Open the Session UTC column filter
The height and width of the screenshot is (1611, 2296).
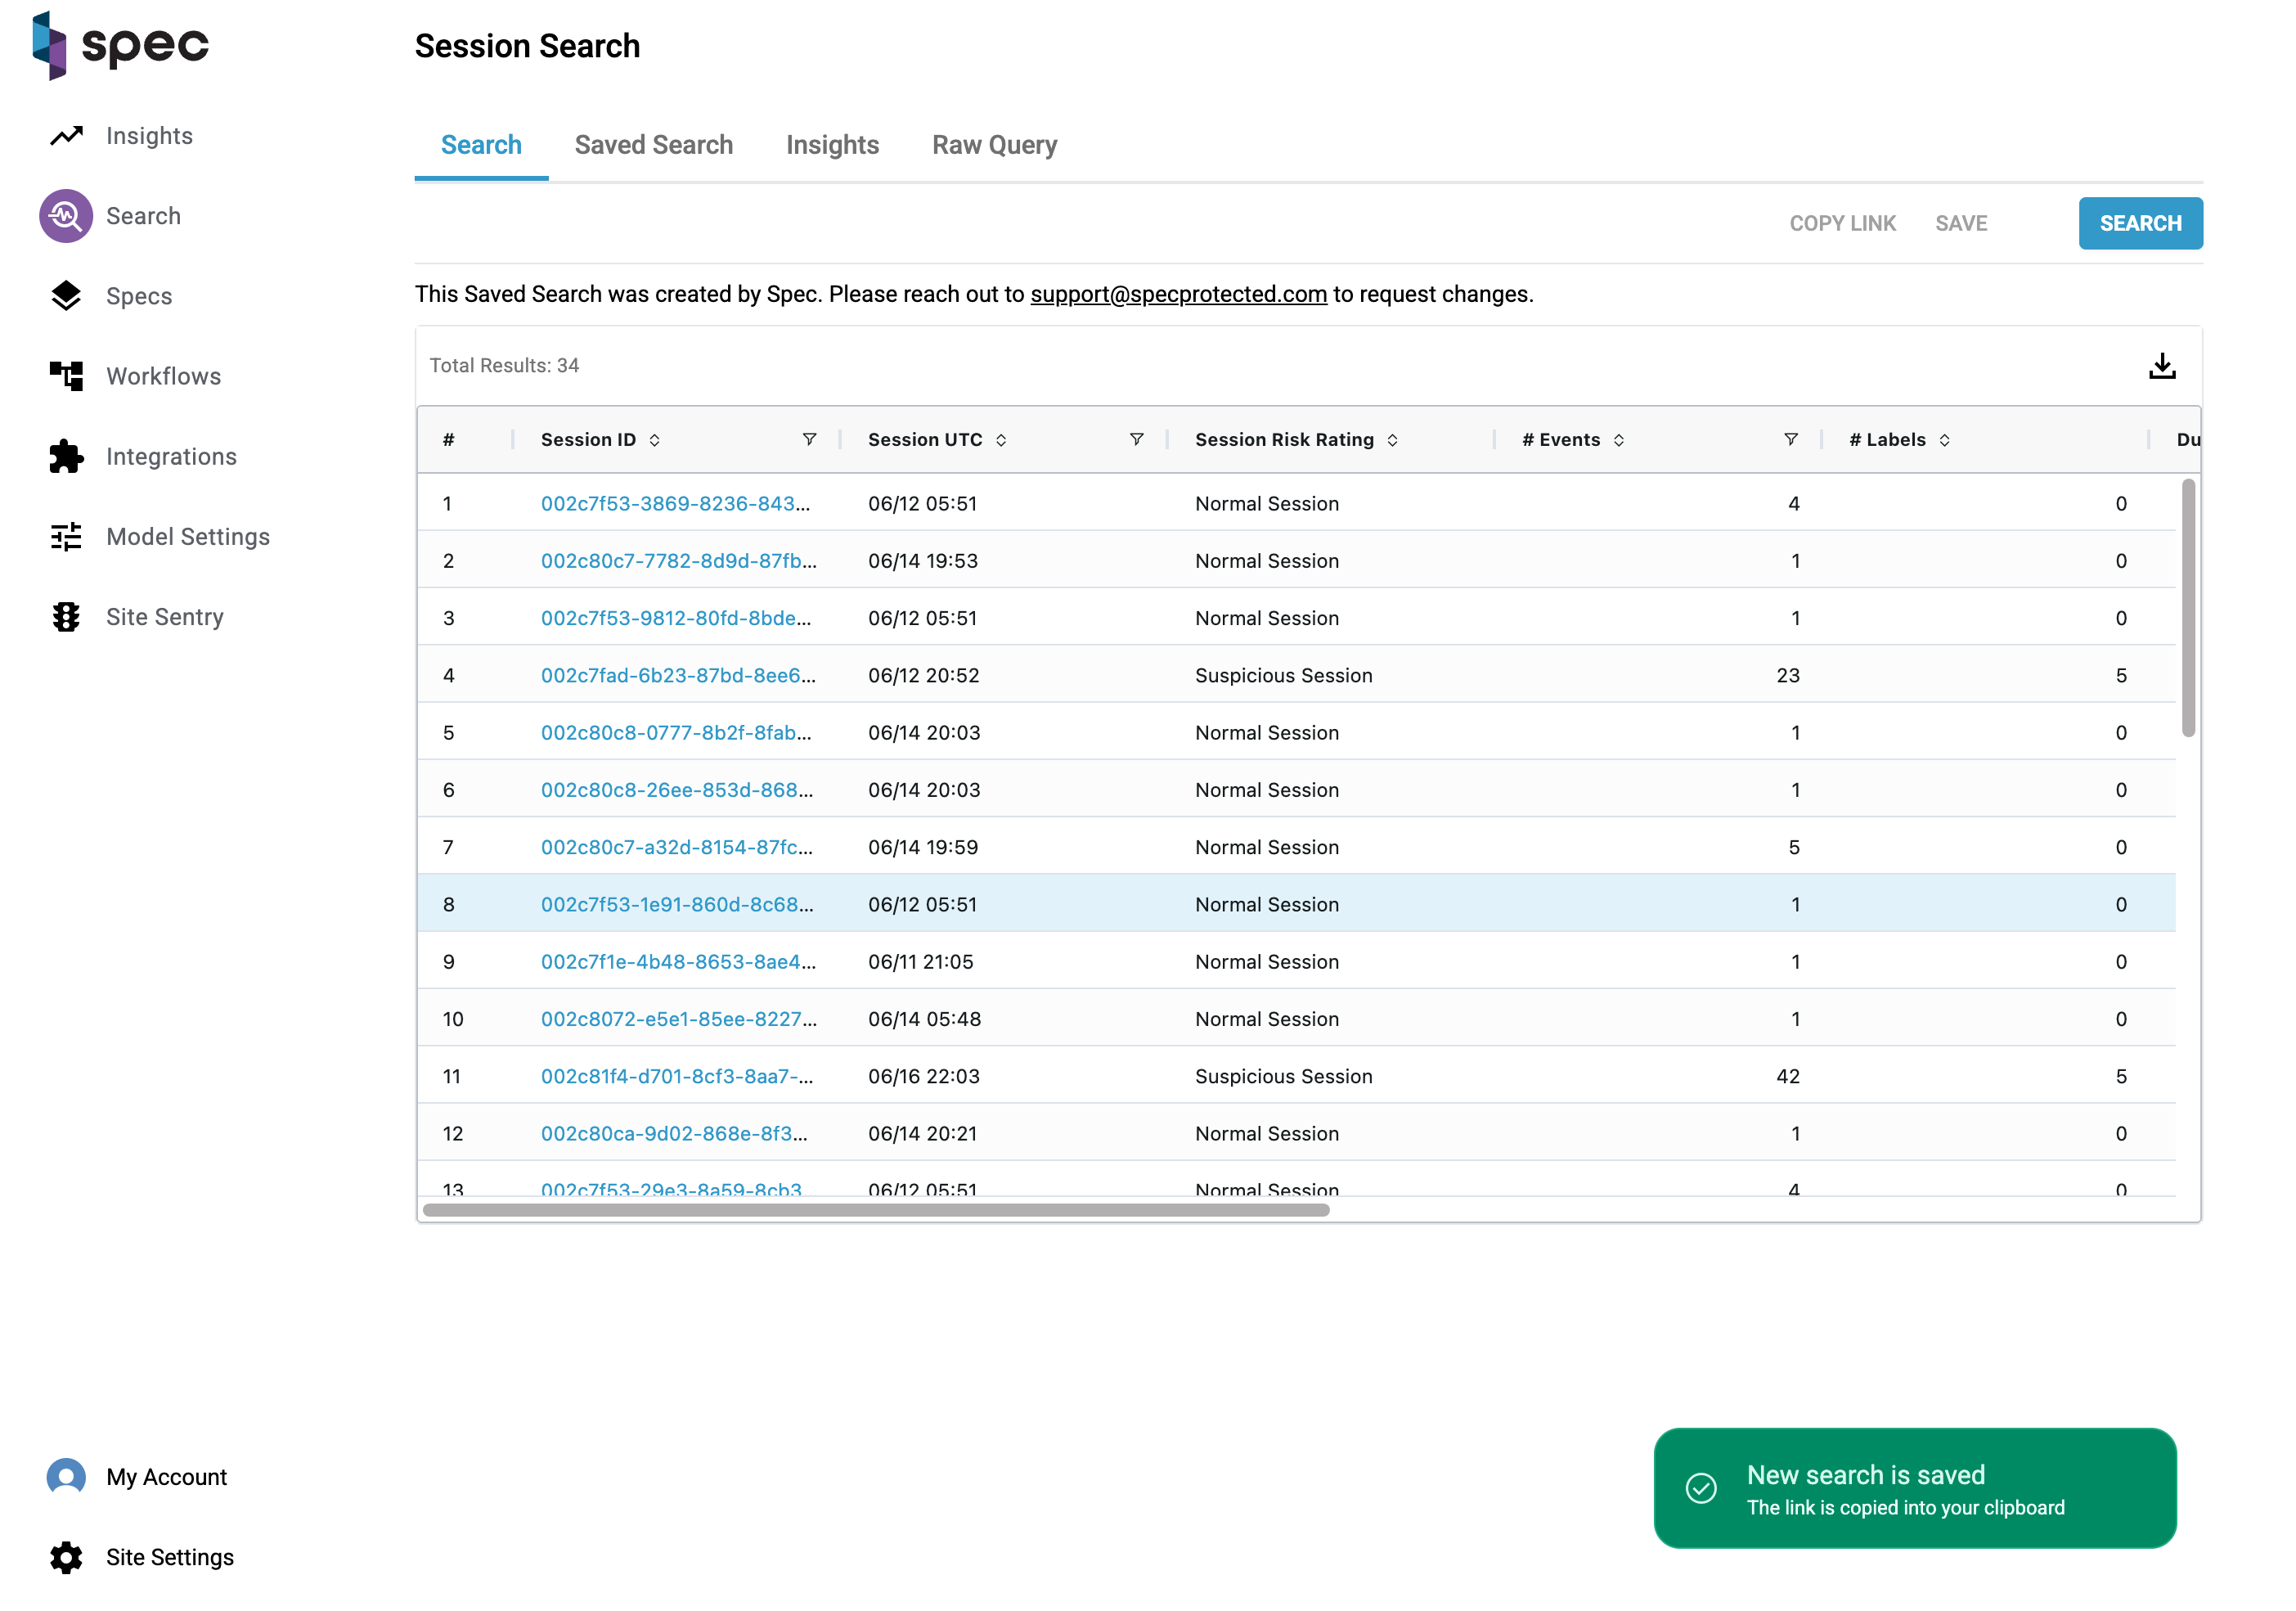pyautogui.click(x=1136, y=440)
